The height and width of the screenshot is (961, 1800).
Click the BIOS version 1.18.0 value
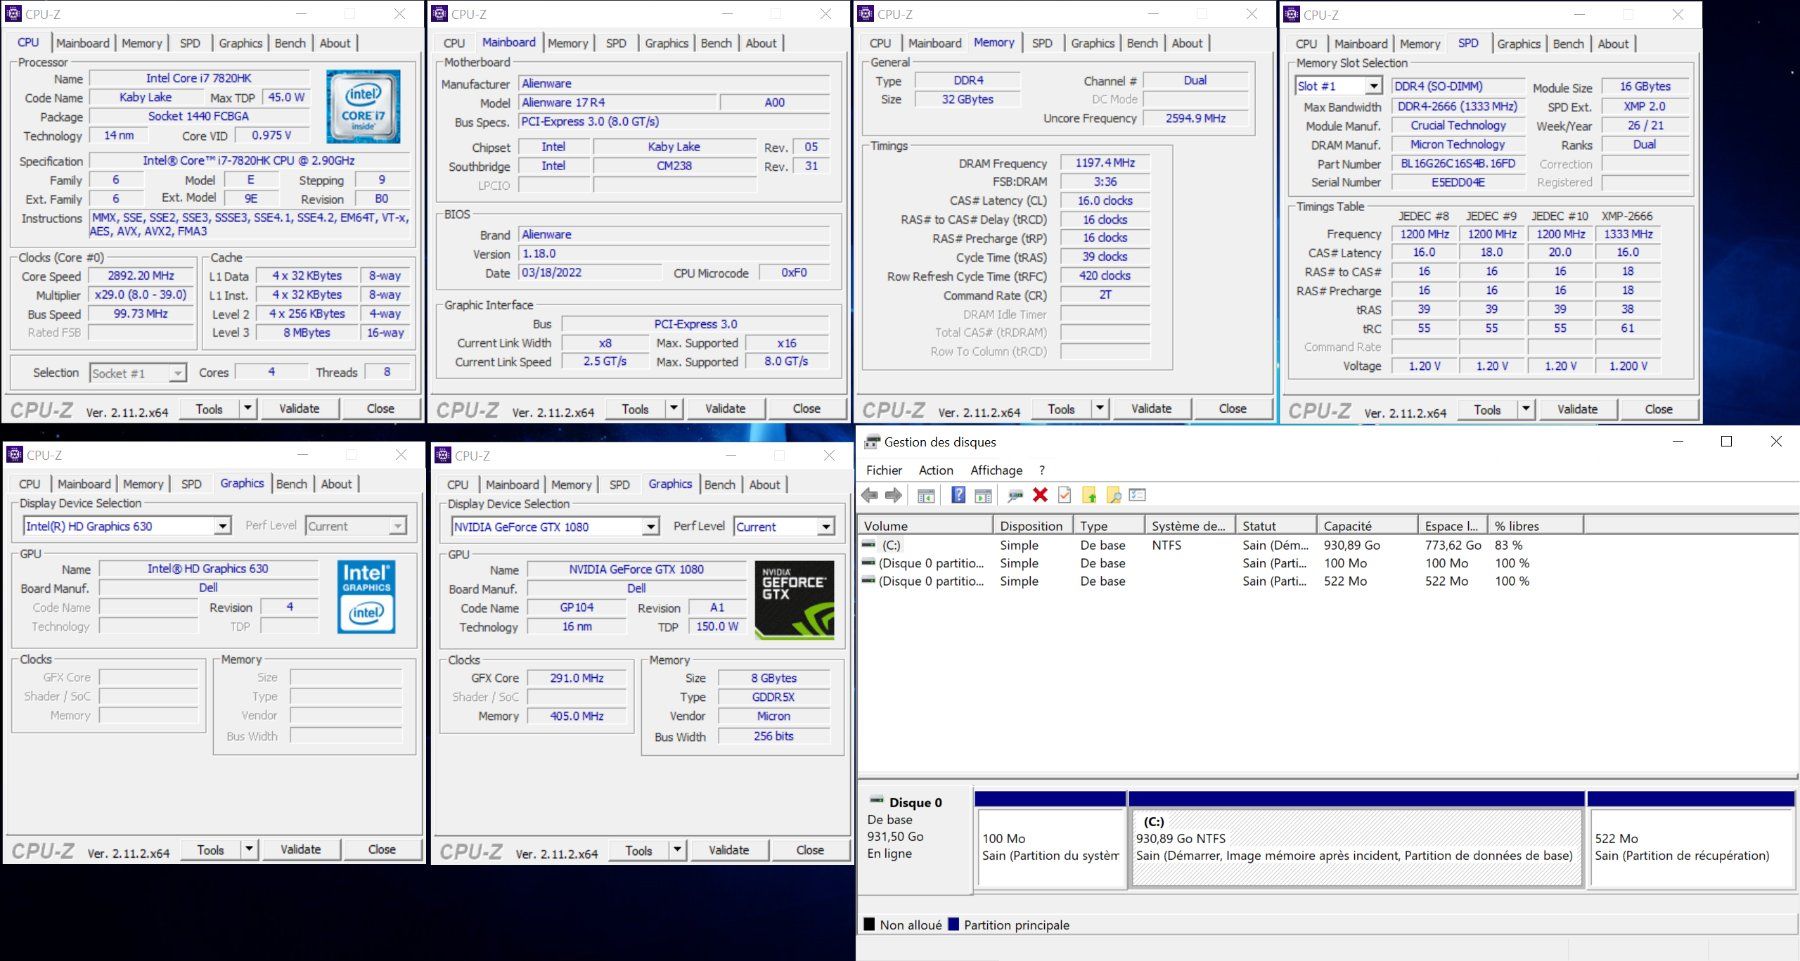point(675,254)
